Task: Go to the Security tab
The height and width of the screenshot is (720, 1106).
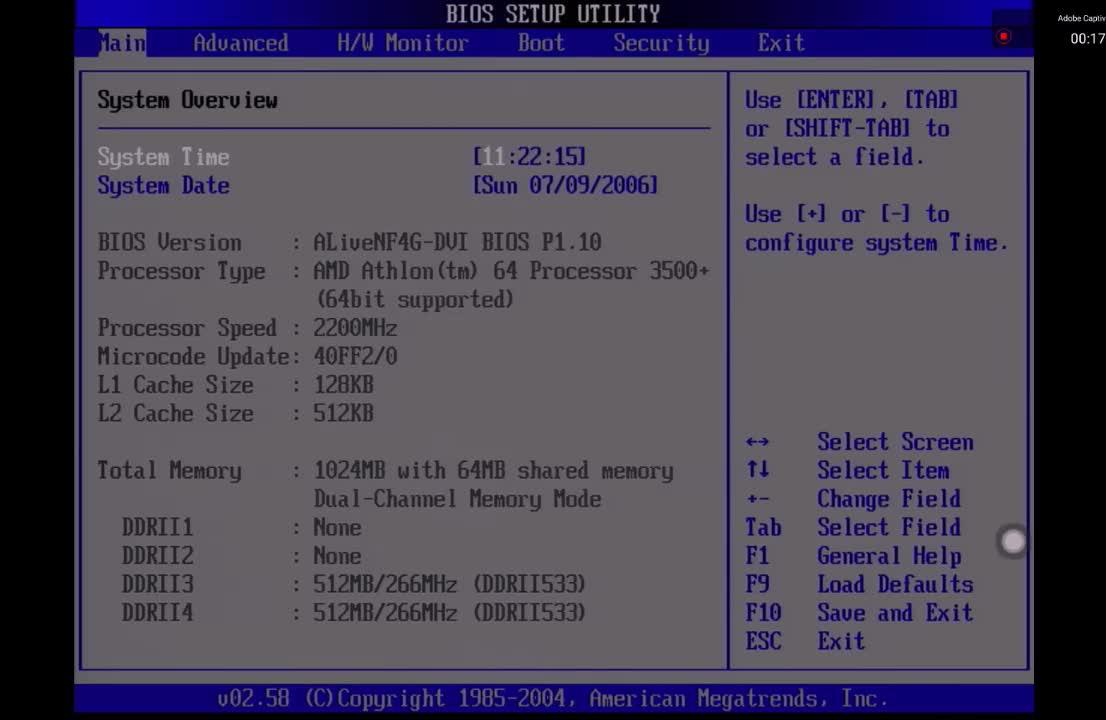Action: click(661, 44)
